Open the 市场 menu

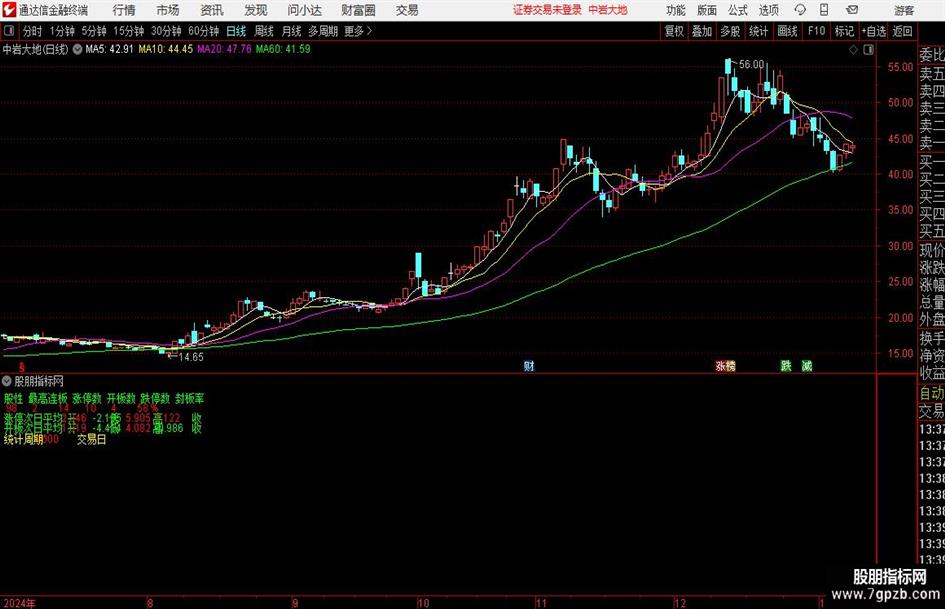pyautogui.click(x=168, y=10)
